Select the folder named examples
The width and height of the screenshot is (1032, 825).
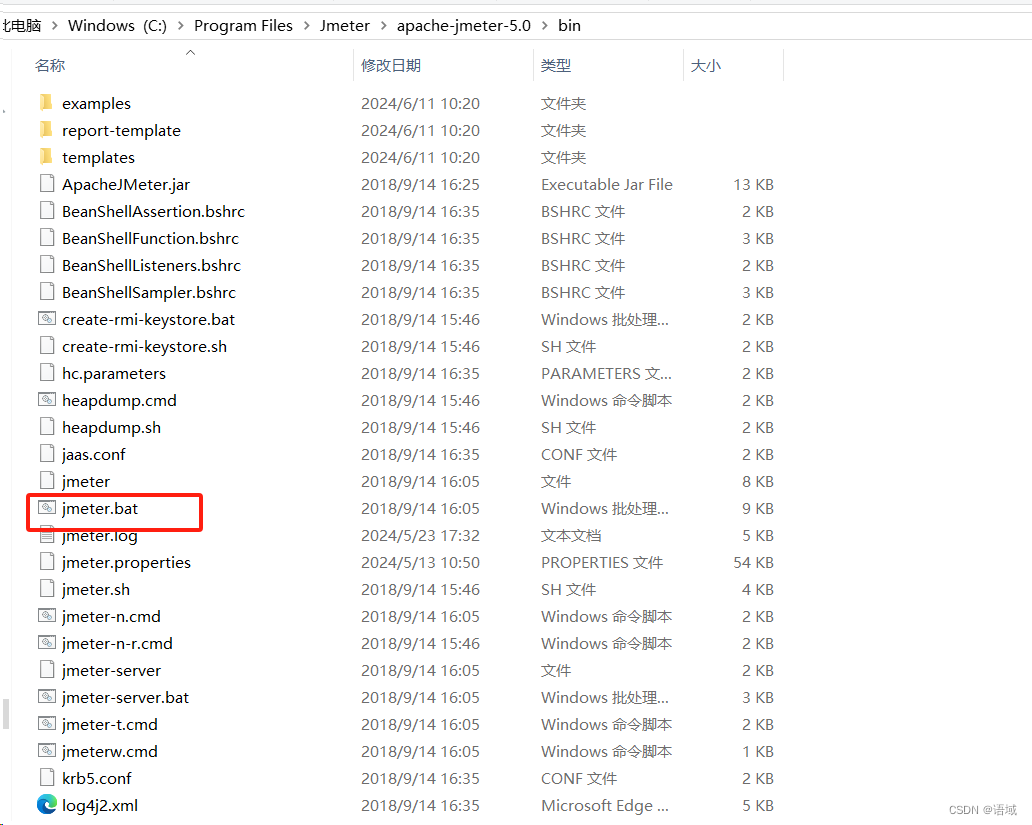click(96, 103)
